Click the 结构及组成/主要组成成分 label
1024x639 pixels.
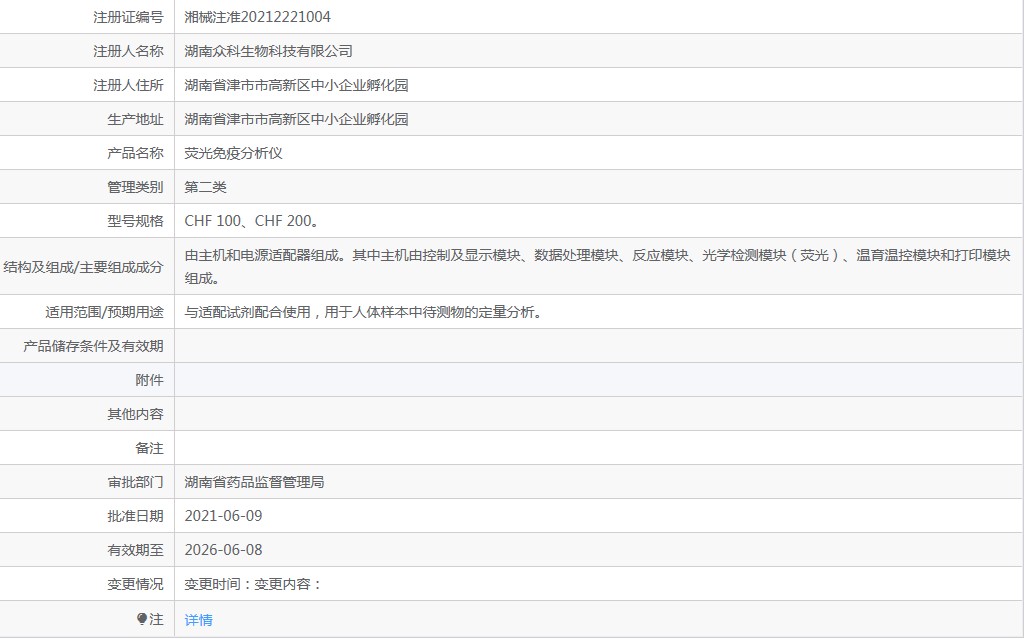[83, 267]
